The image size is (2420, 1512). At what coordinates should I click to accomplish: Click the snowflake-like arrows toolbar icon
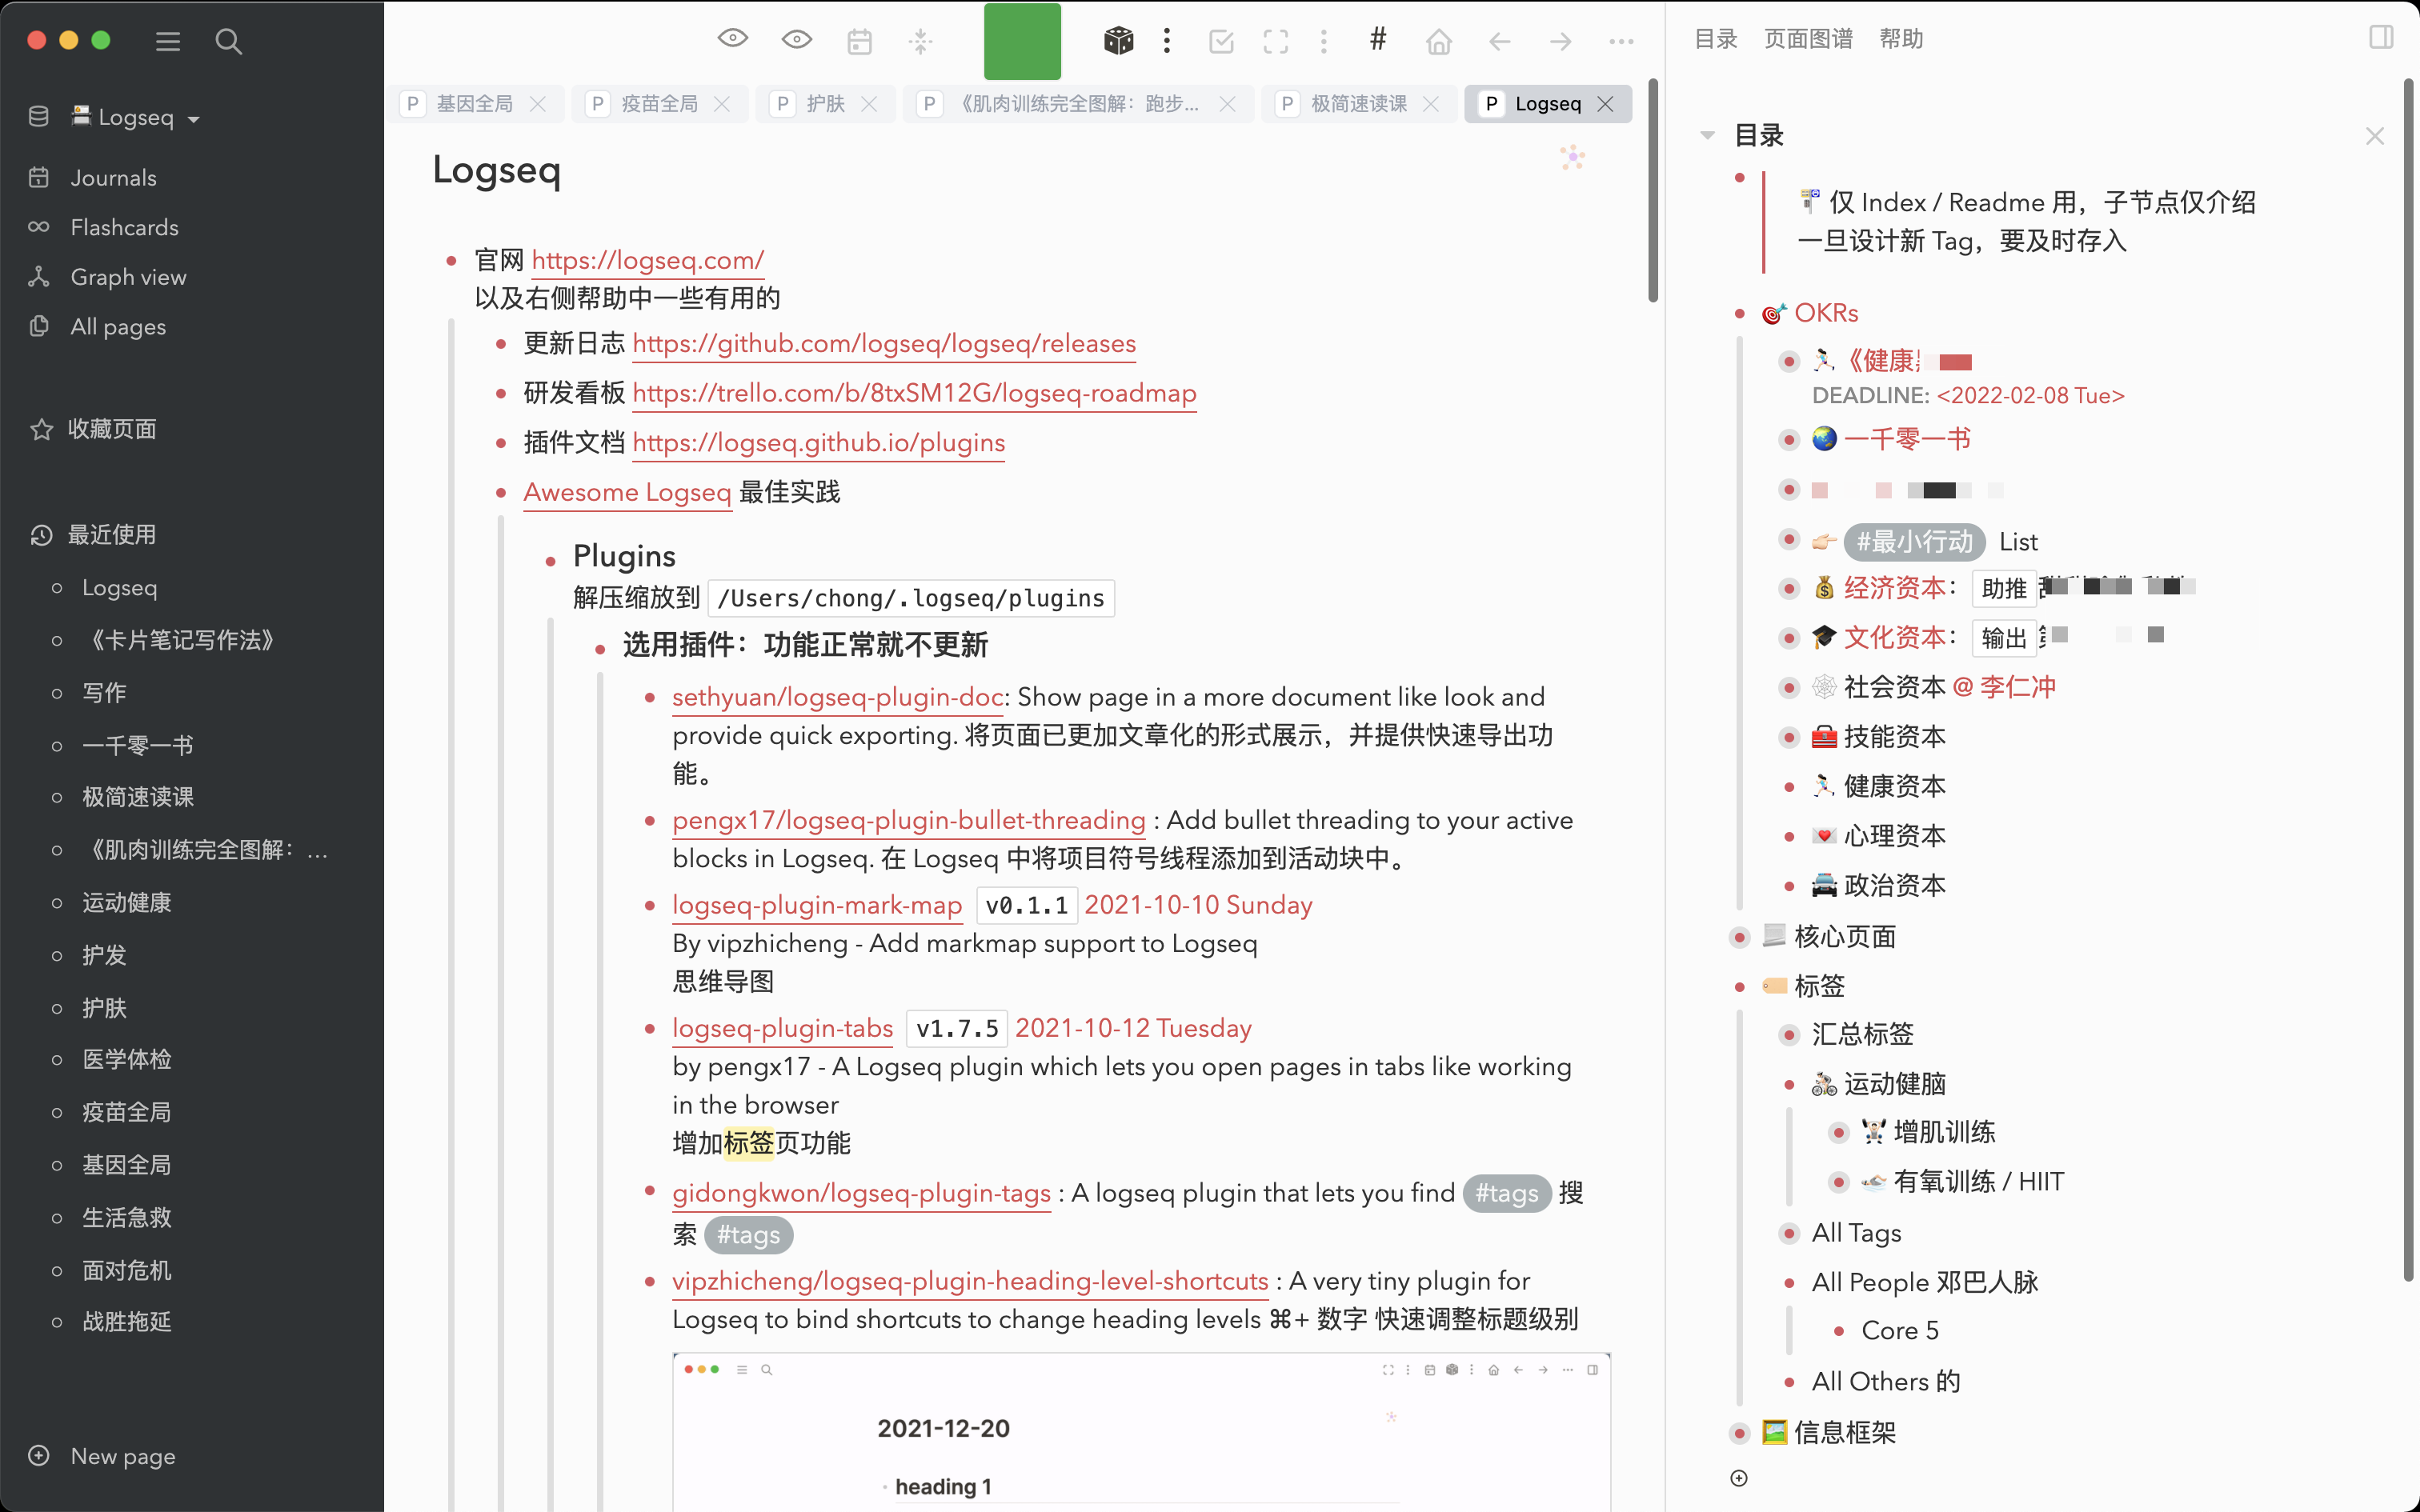(x=920, y=41)
